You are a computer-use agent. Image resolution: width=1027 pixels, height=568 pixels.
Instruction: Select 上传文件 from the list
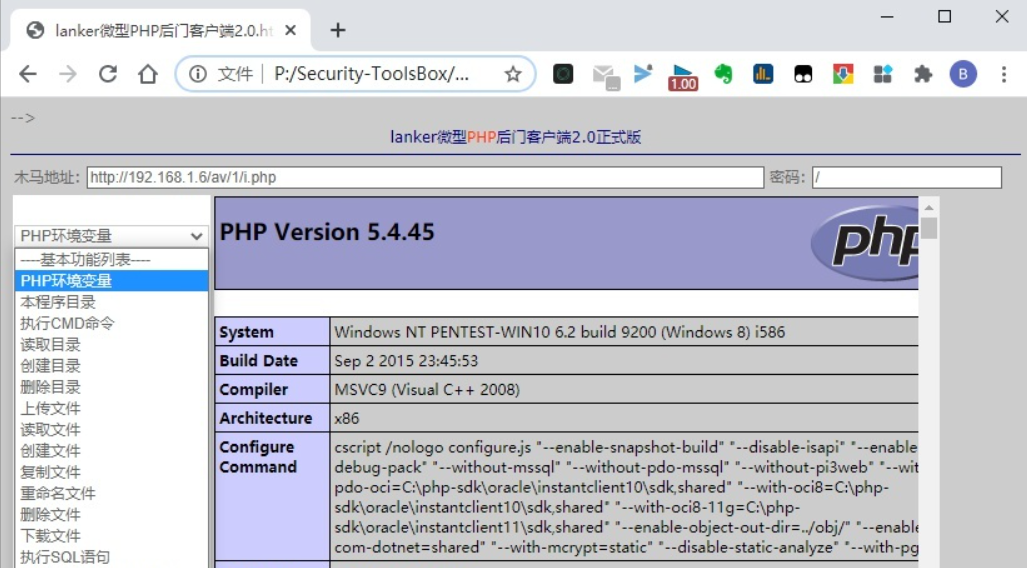[x=111, y=408]
